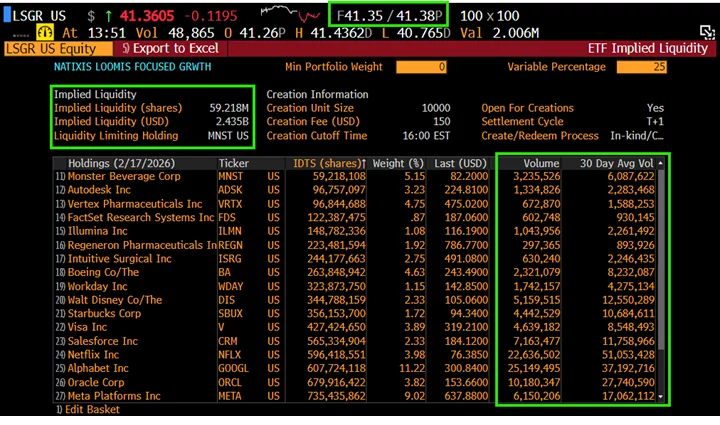Select the LSGR US Equity field
Image resolution: width=720 pixels, height=425 pixels.
click(x=58, y=49)
